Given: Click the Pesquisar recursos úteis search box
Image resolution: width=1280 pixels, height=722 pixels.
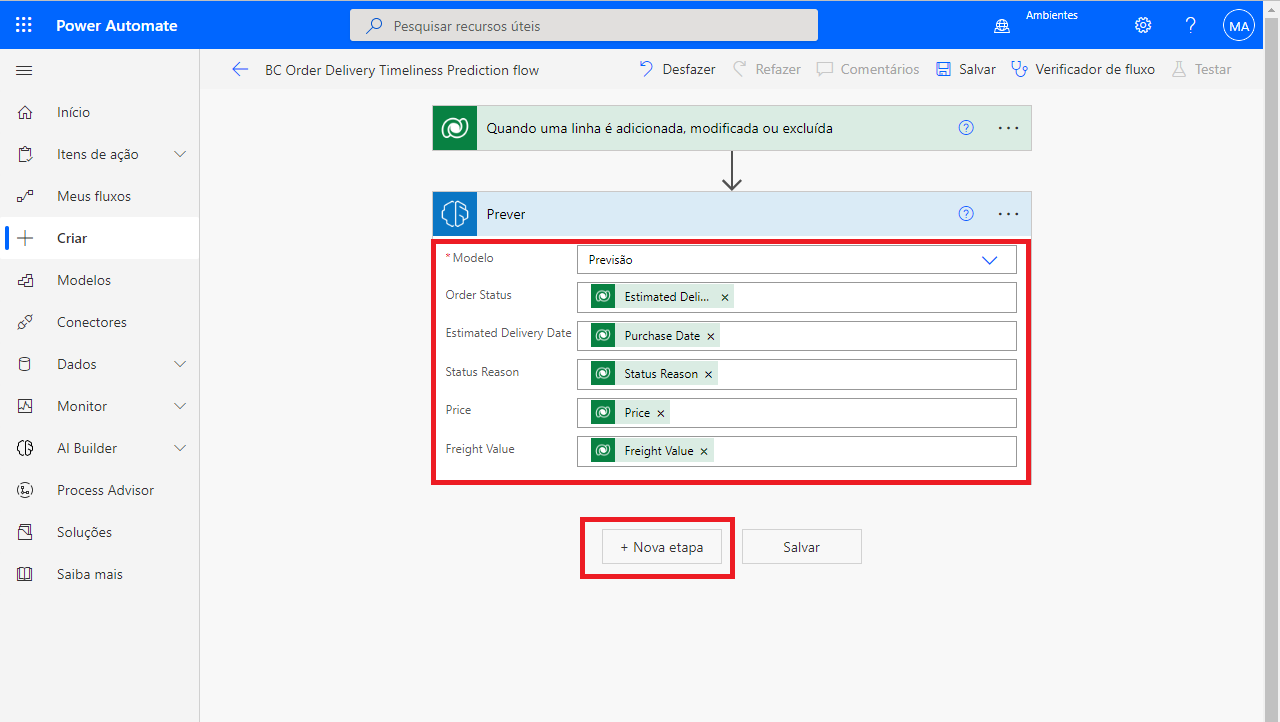Looking at the screenshot, I should 584,26.
